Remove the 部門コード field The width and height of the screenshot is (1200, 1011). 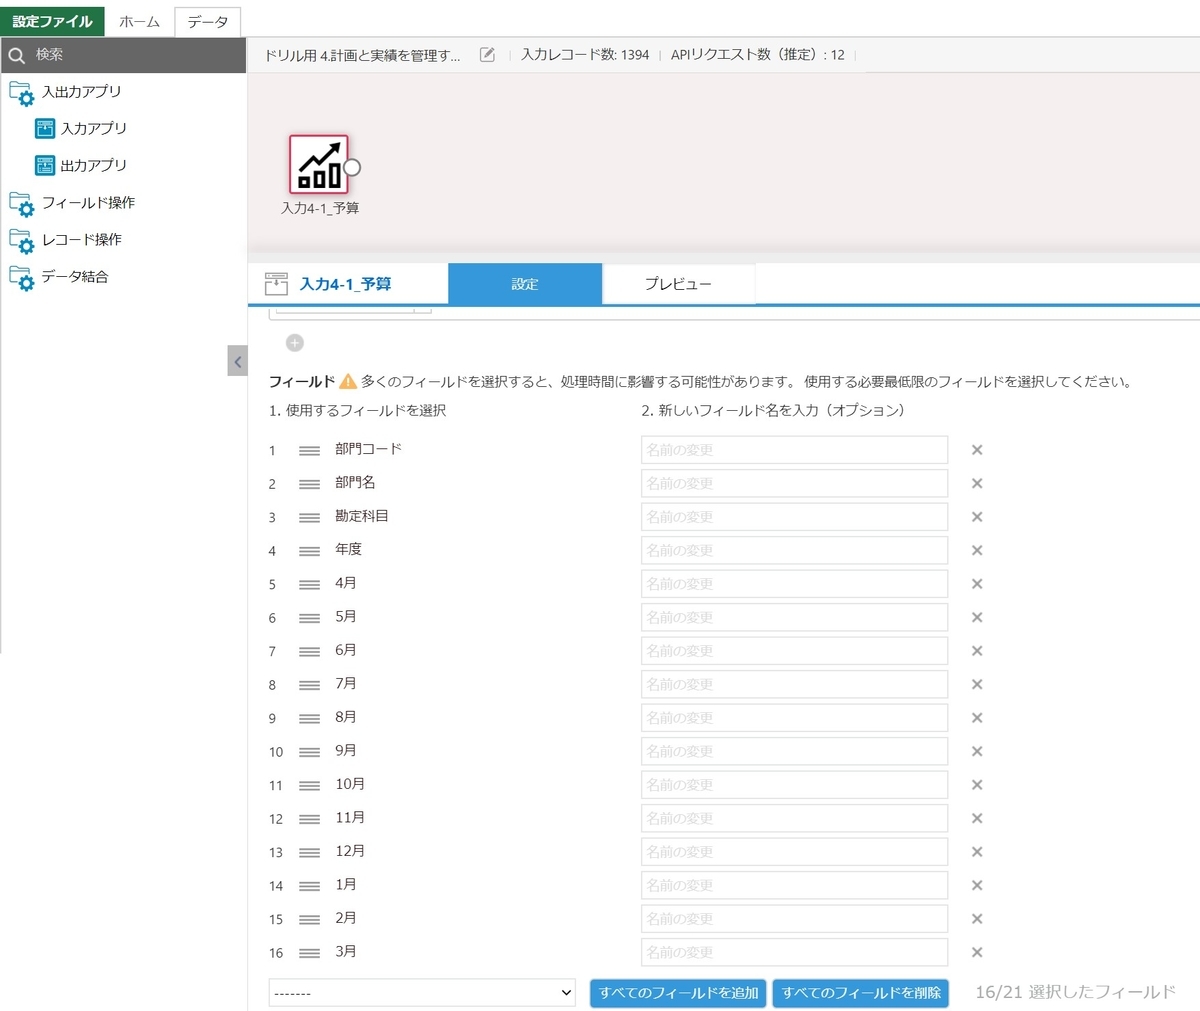pos(977,450)
